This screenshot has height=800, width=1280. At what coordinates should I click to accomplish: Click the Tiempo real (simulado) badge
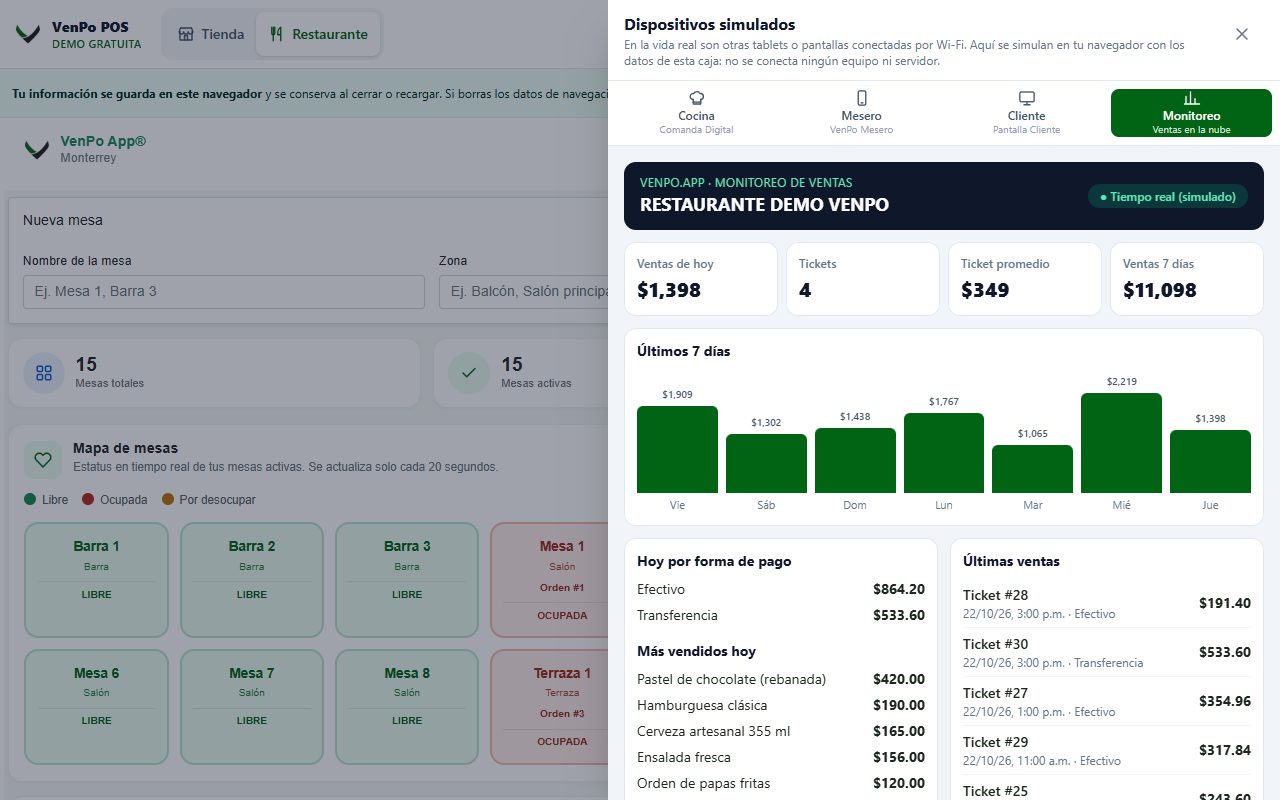[x=1168, y=196]
